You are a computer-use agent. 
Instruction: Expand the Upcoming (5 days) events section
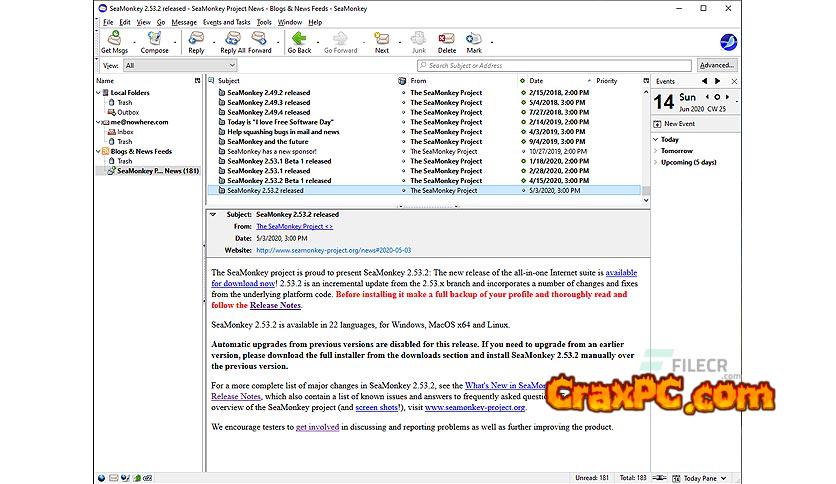tap(656, 162)
